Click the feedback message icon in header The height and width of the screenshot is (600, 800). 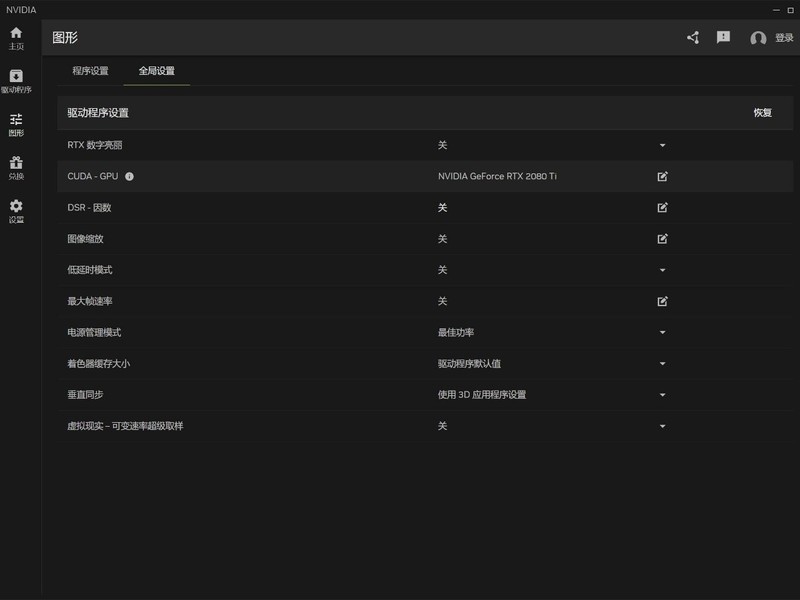[x=723, y=37]
